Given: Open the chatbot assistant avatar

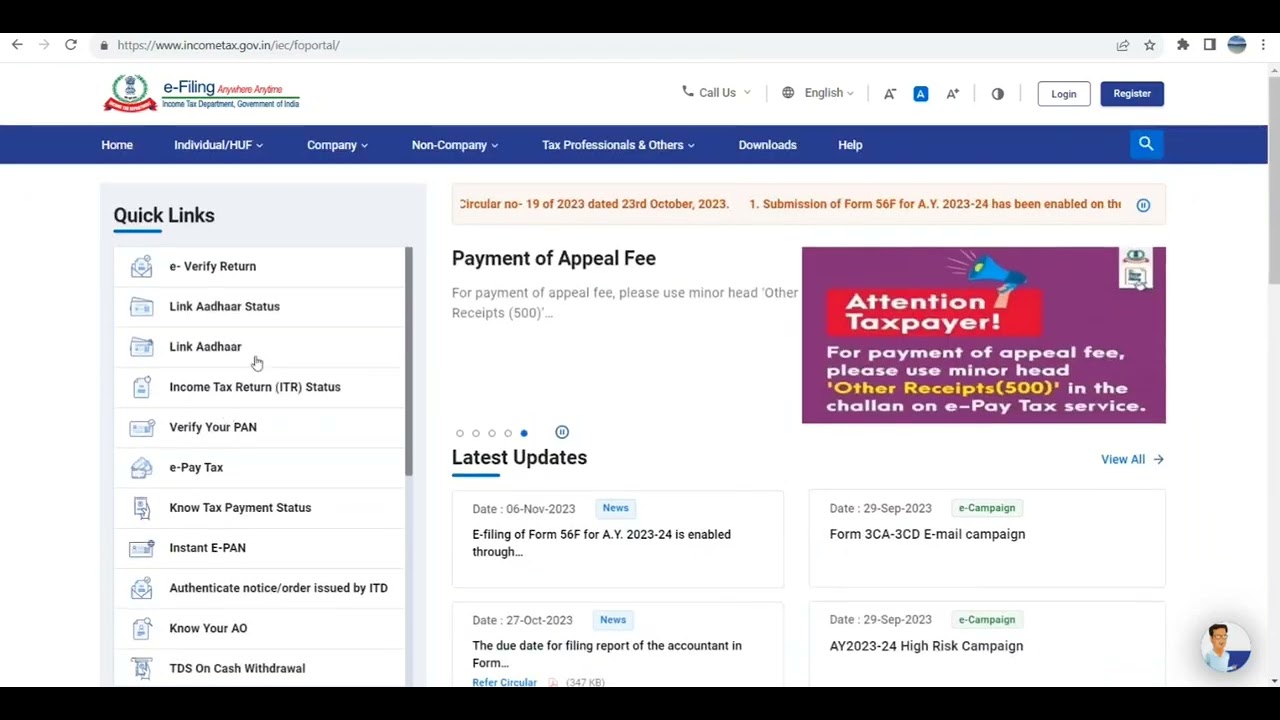Looking at the screenshot, I should [1226, 647].
